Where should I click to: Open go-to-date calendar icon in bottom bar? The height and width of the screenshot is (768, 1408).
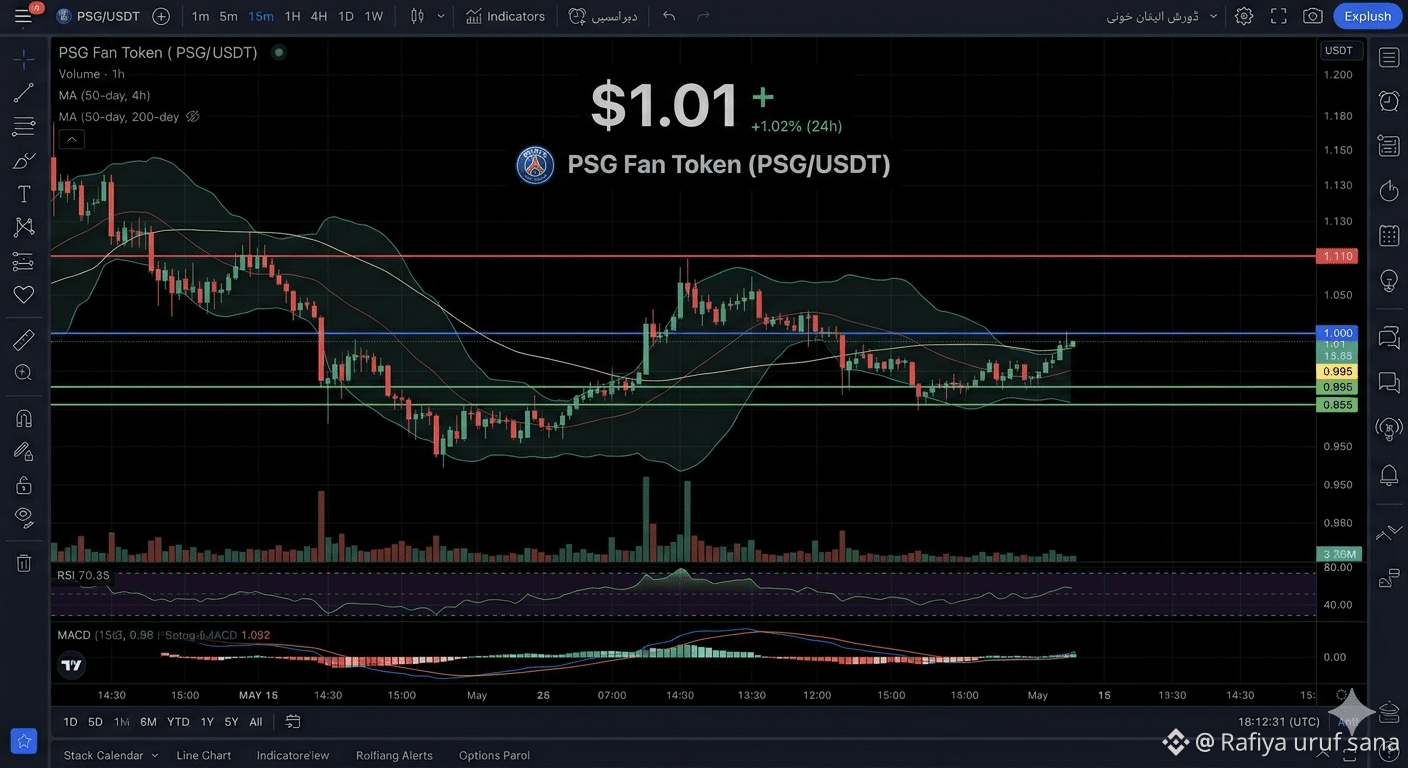(293, 721)
